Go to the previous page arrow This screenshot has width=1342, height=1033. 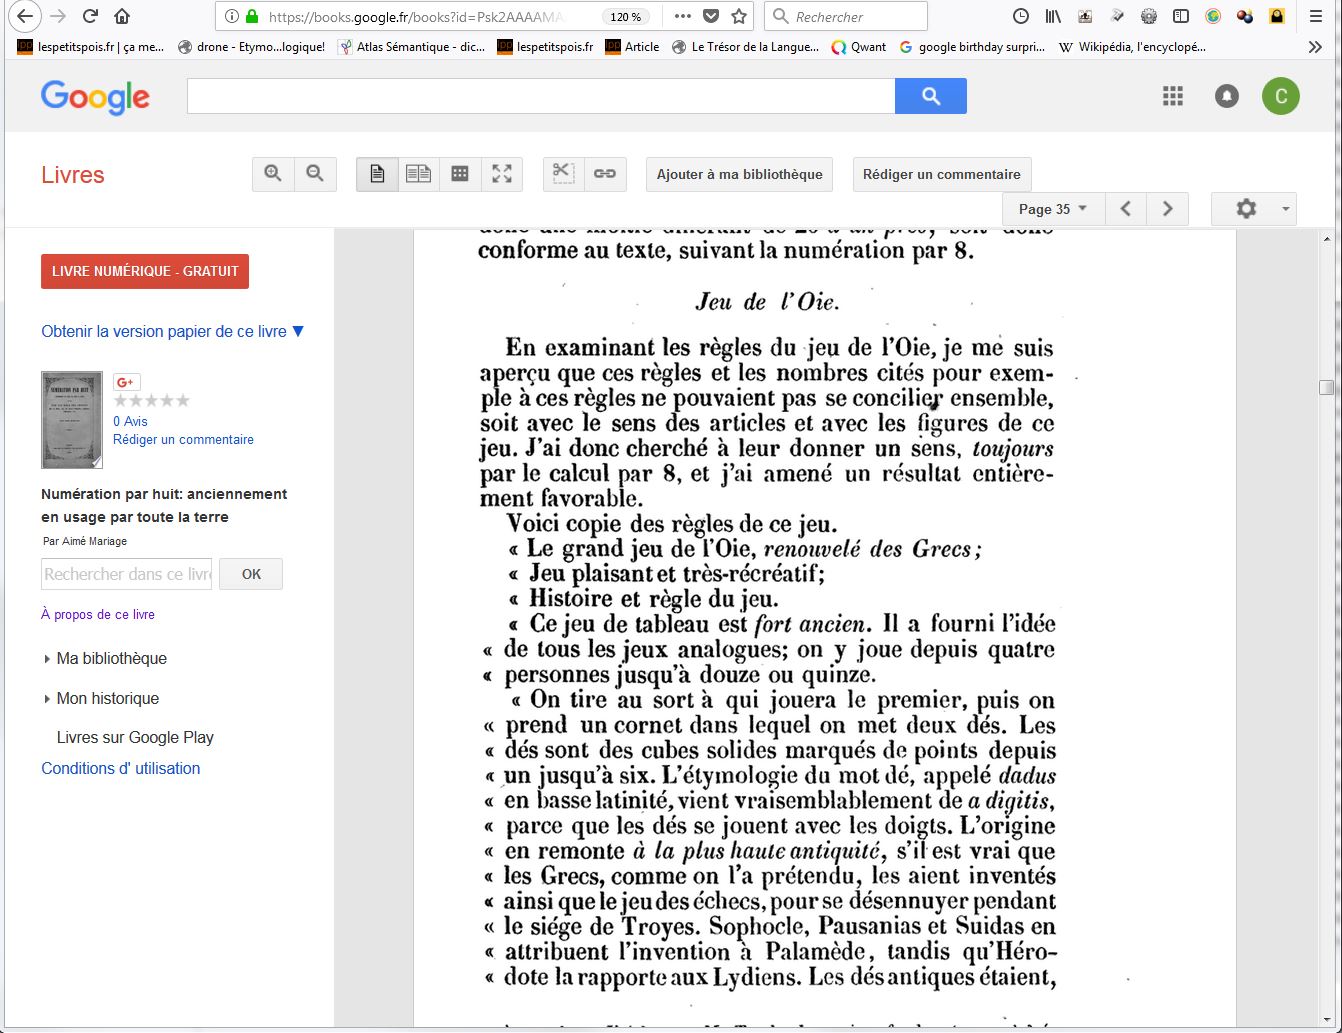point(1126,209)
